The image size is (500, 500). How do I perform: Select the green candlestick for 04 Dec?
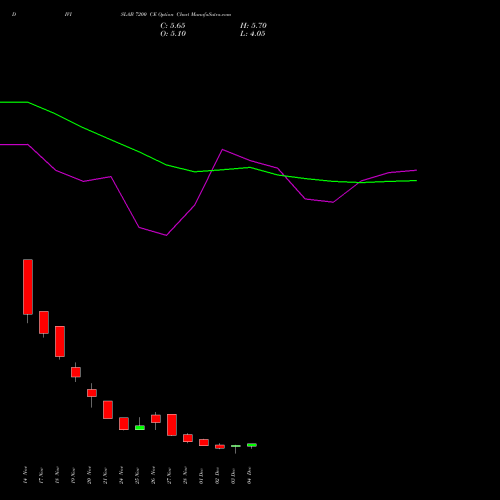click(252, 445)
